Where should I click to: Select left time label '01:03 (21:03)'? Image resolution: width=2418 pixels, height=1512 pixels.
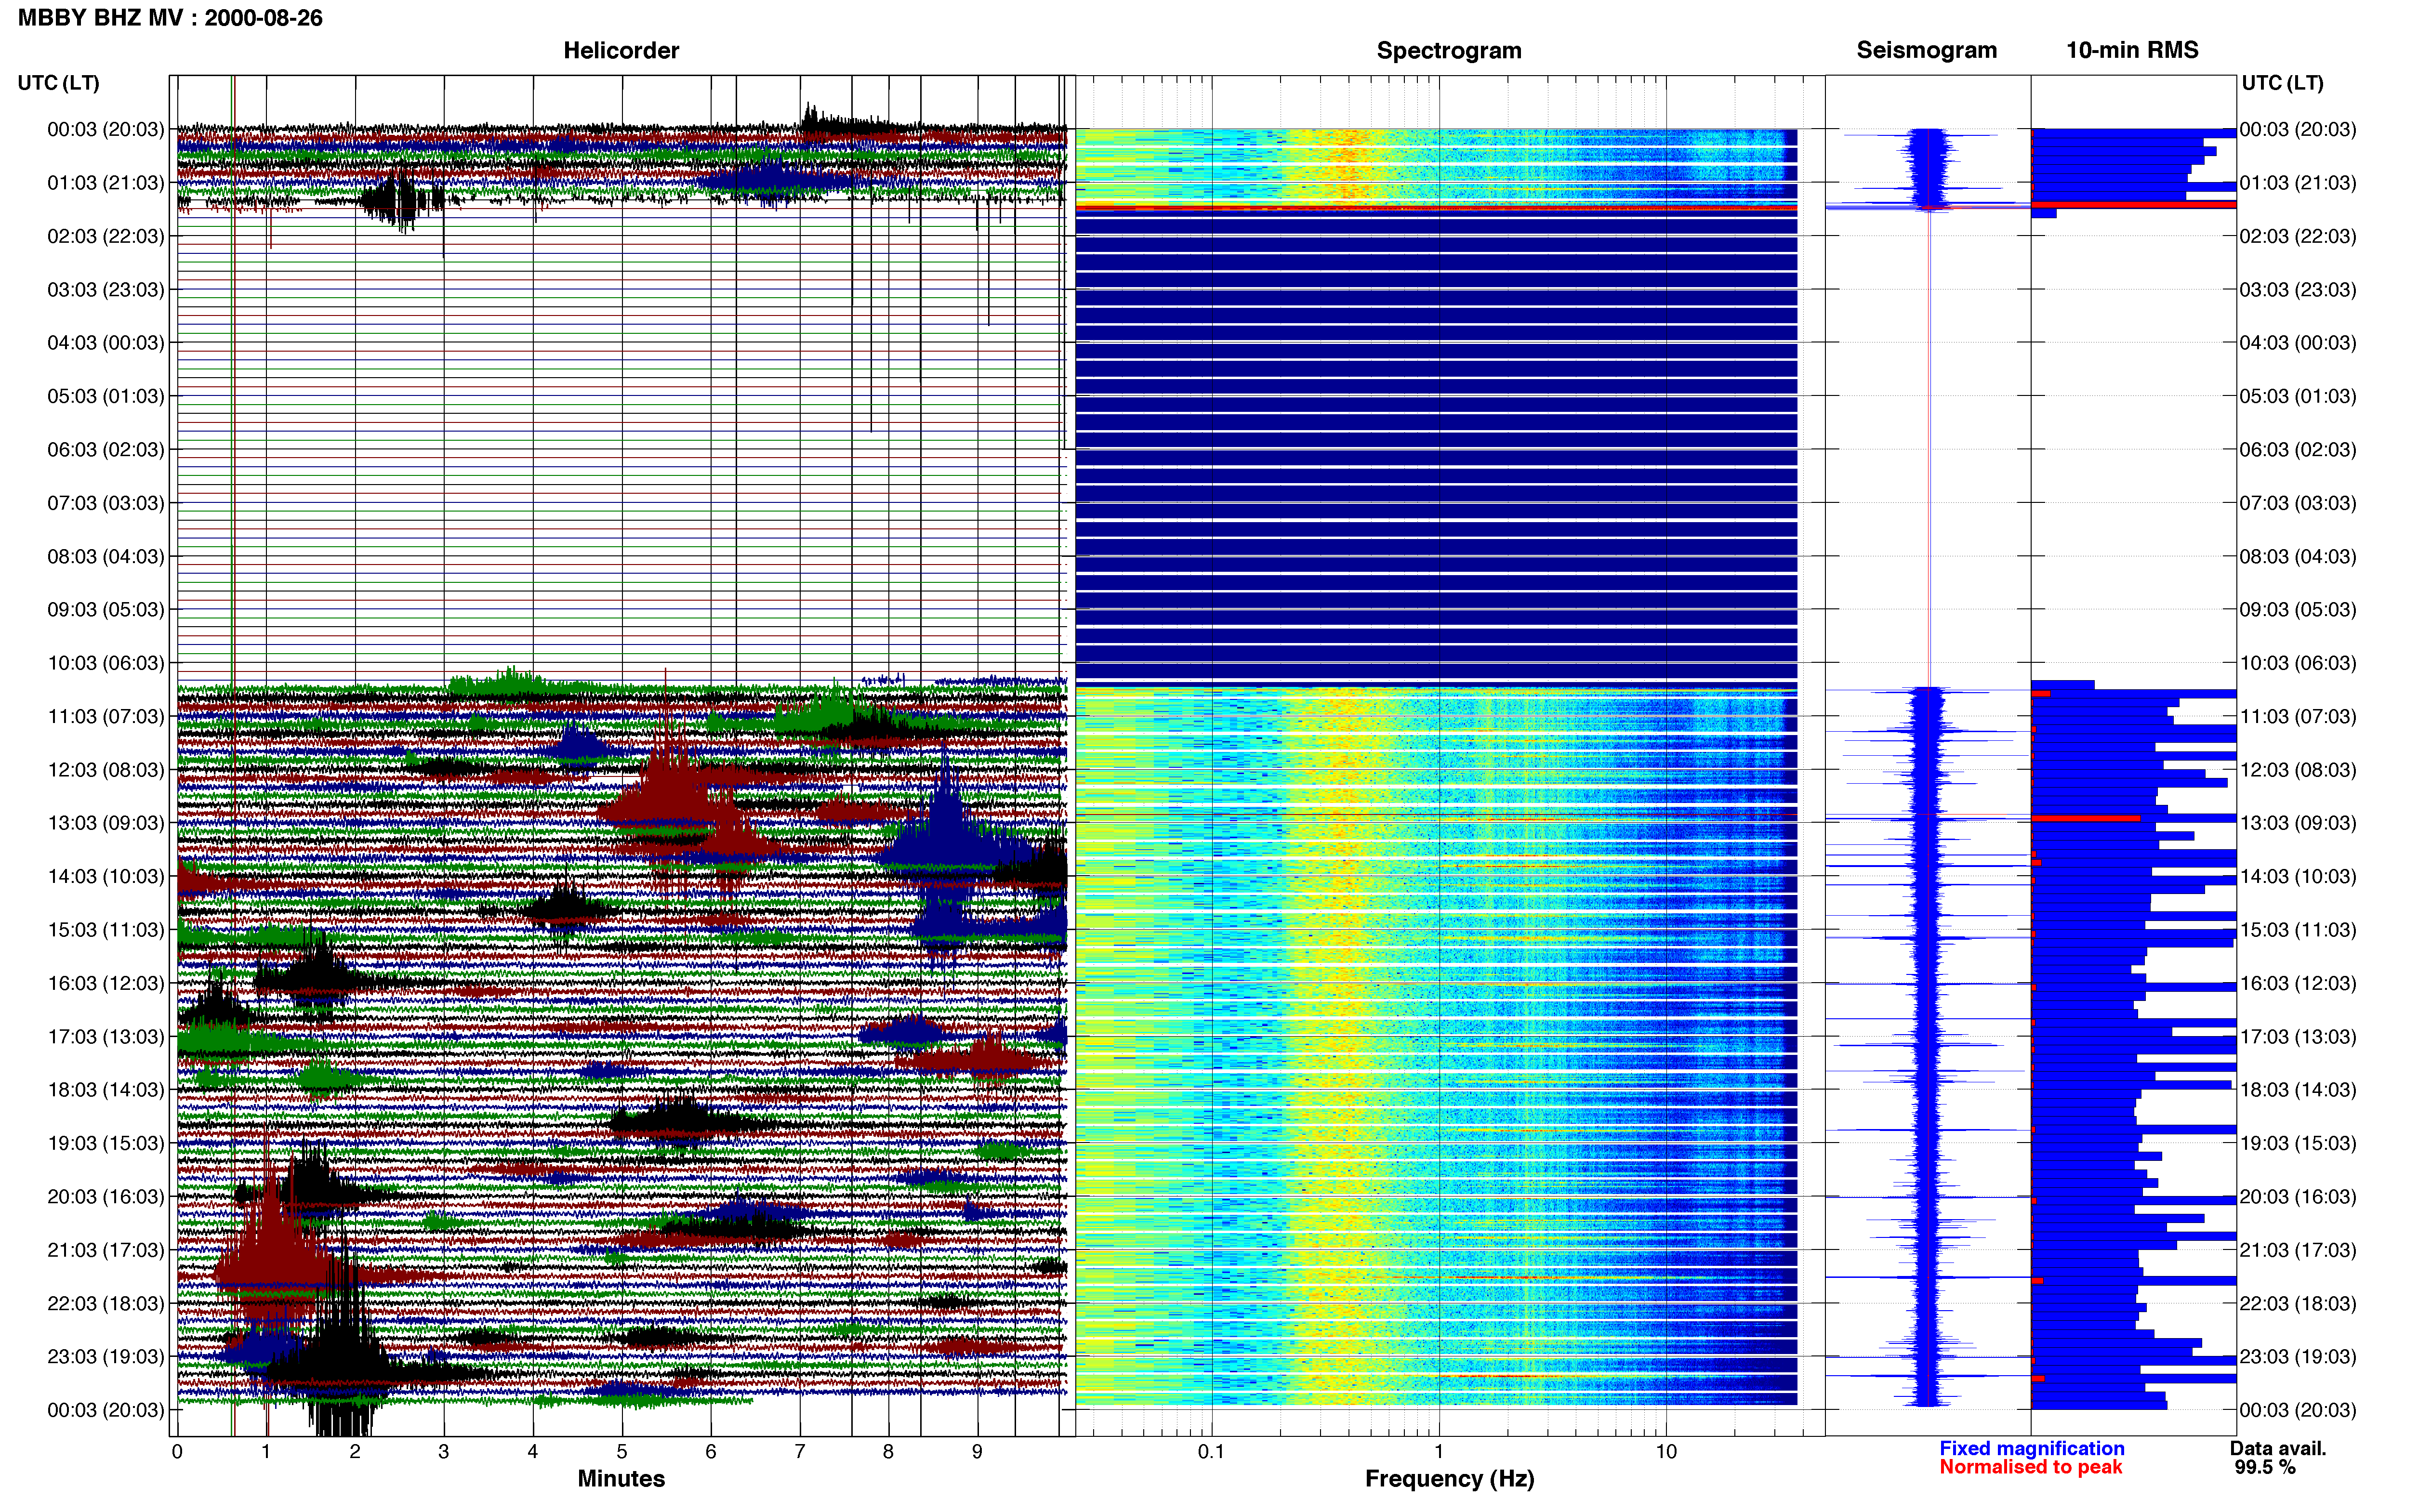pyautogui.click(x=105, y=183)
